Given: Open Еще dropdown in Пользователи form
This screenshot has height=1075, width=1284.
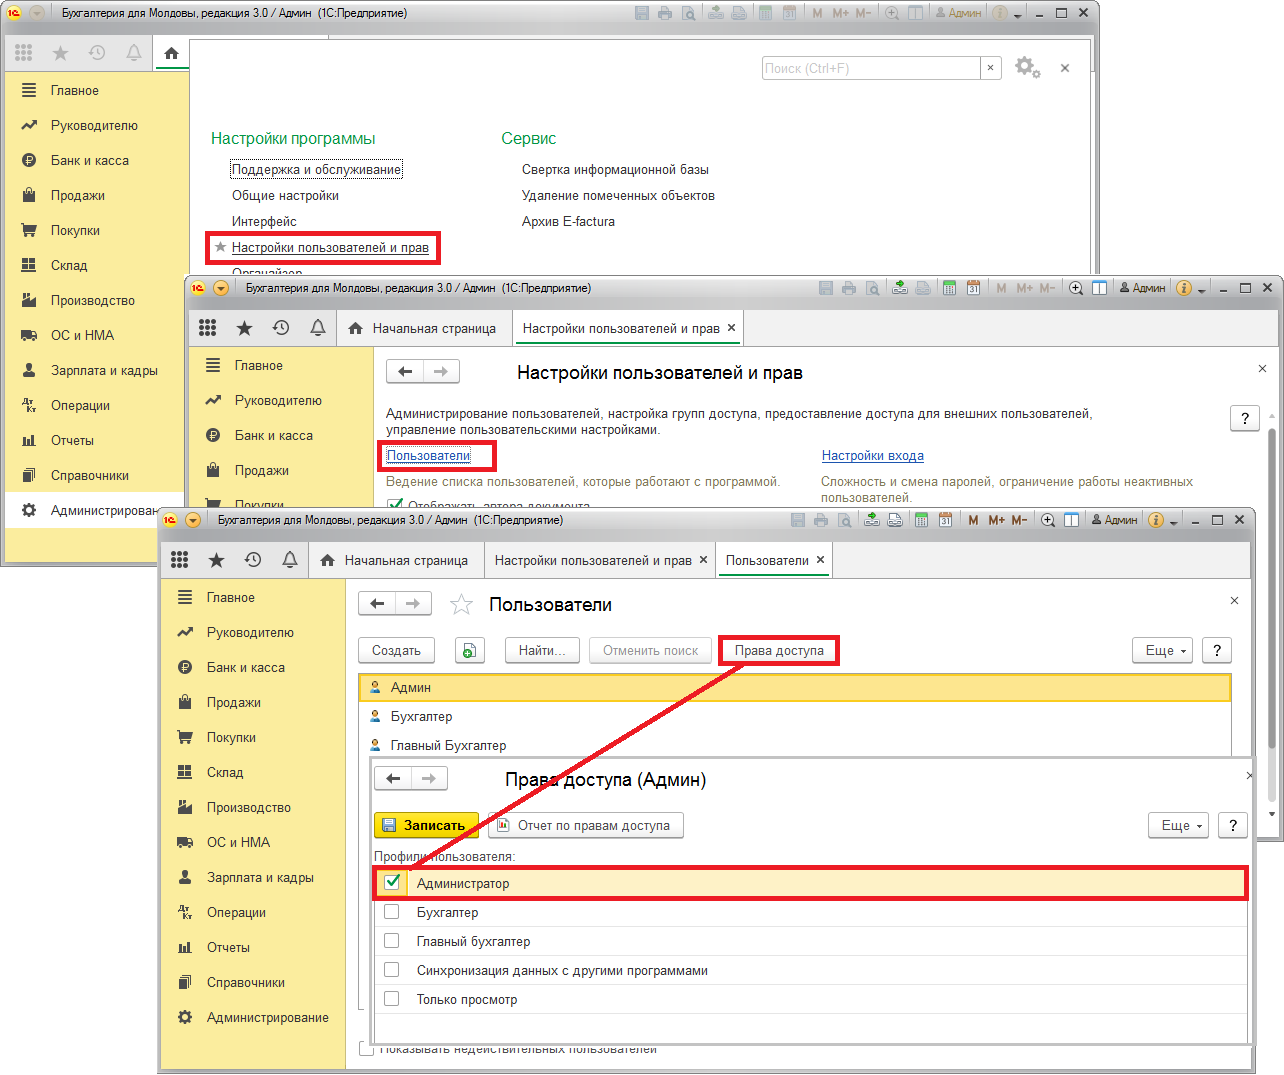Looking at the screenshot, I should coord(1163,650).
